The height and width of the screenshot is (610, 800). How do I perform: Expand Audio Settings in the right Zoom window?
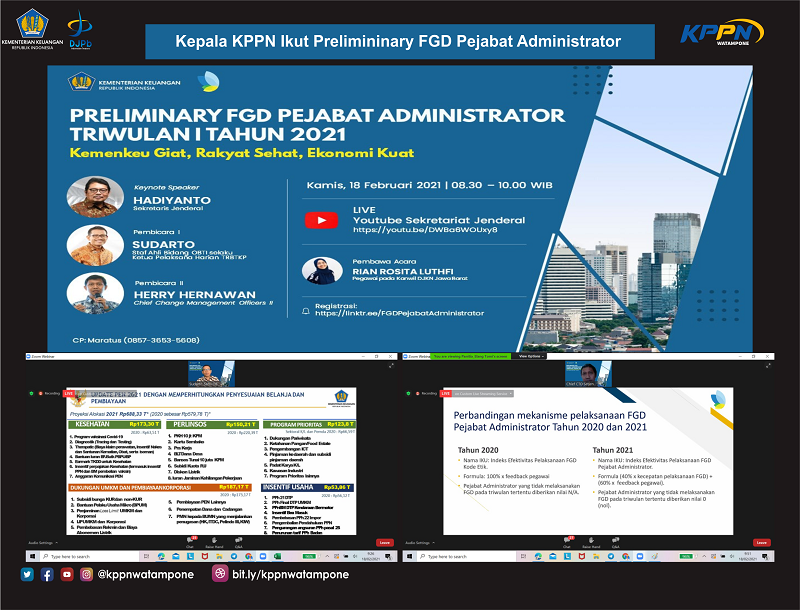point(420,543)
